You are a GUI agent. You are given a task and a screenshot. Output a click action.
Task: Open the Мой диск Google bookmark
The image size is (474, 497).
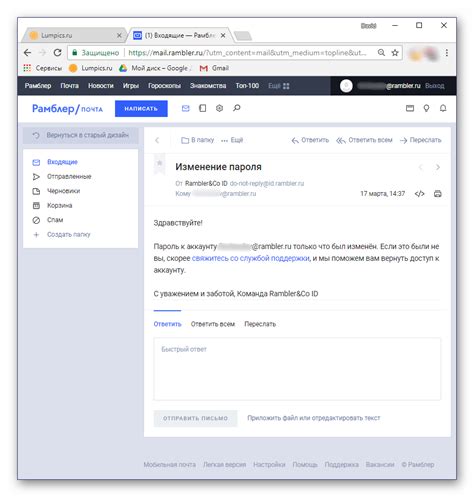[x=155, y=68]
